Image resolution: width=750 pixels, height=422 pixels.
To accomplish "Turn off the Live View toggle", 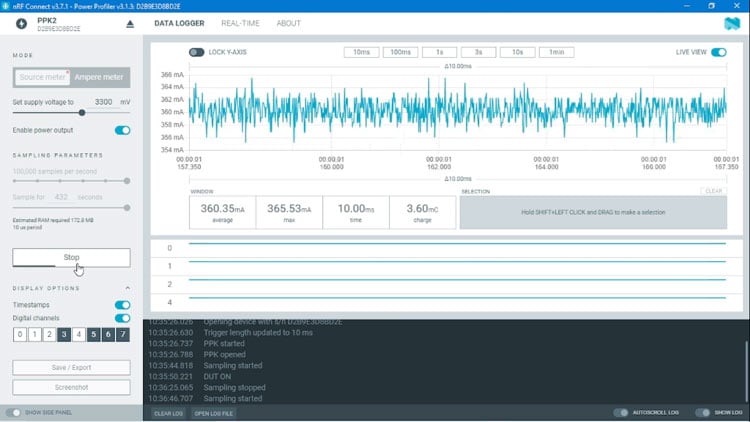I will [718, 52].
